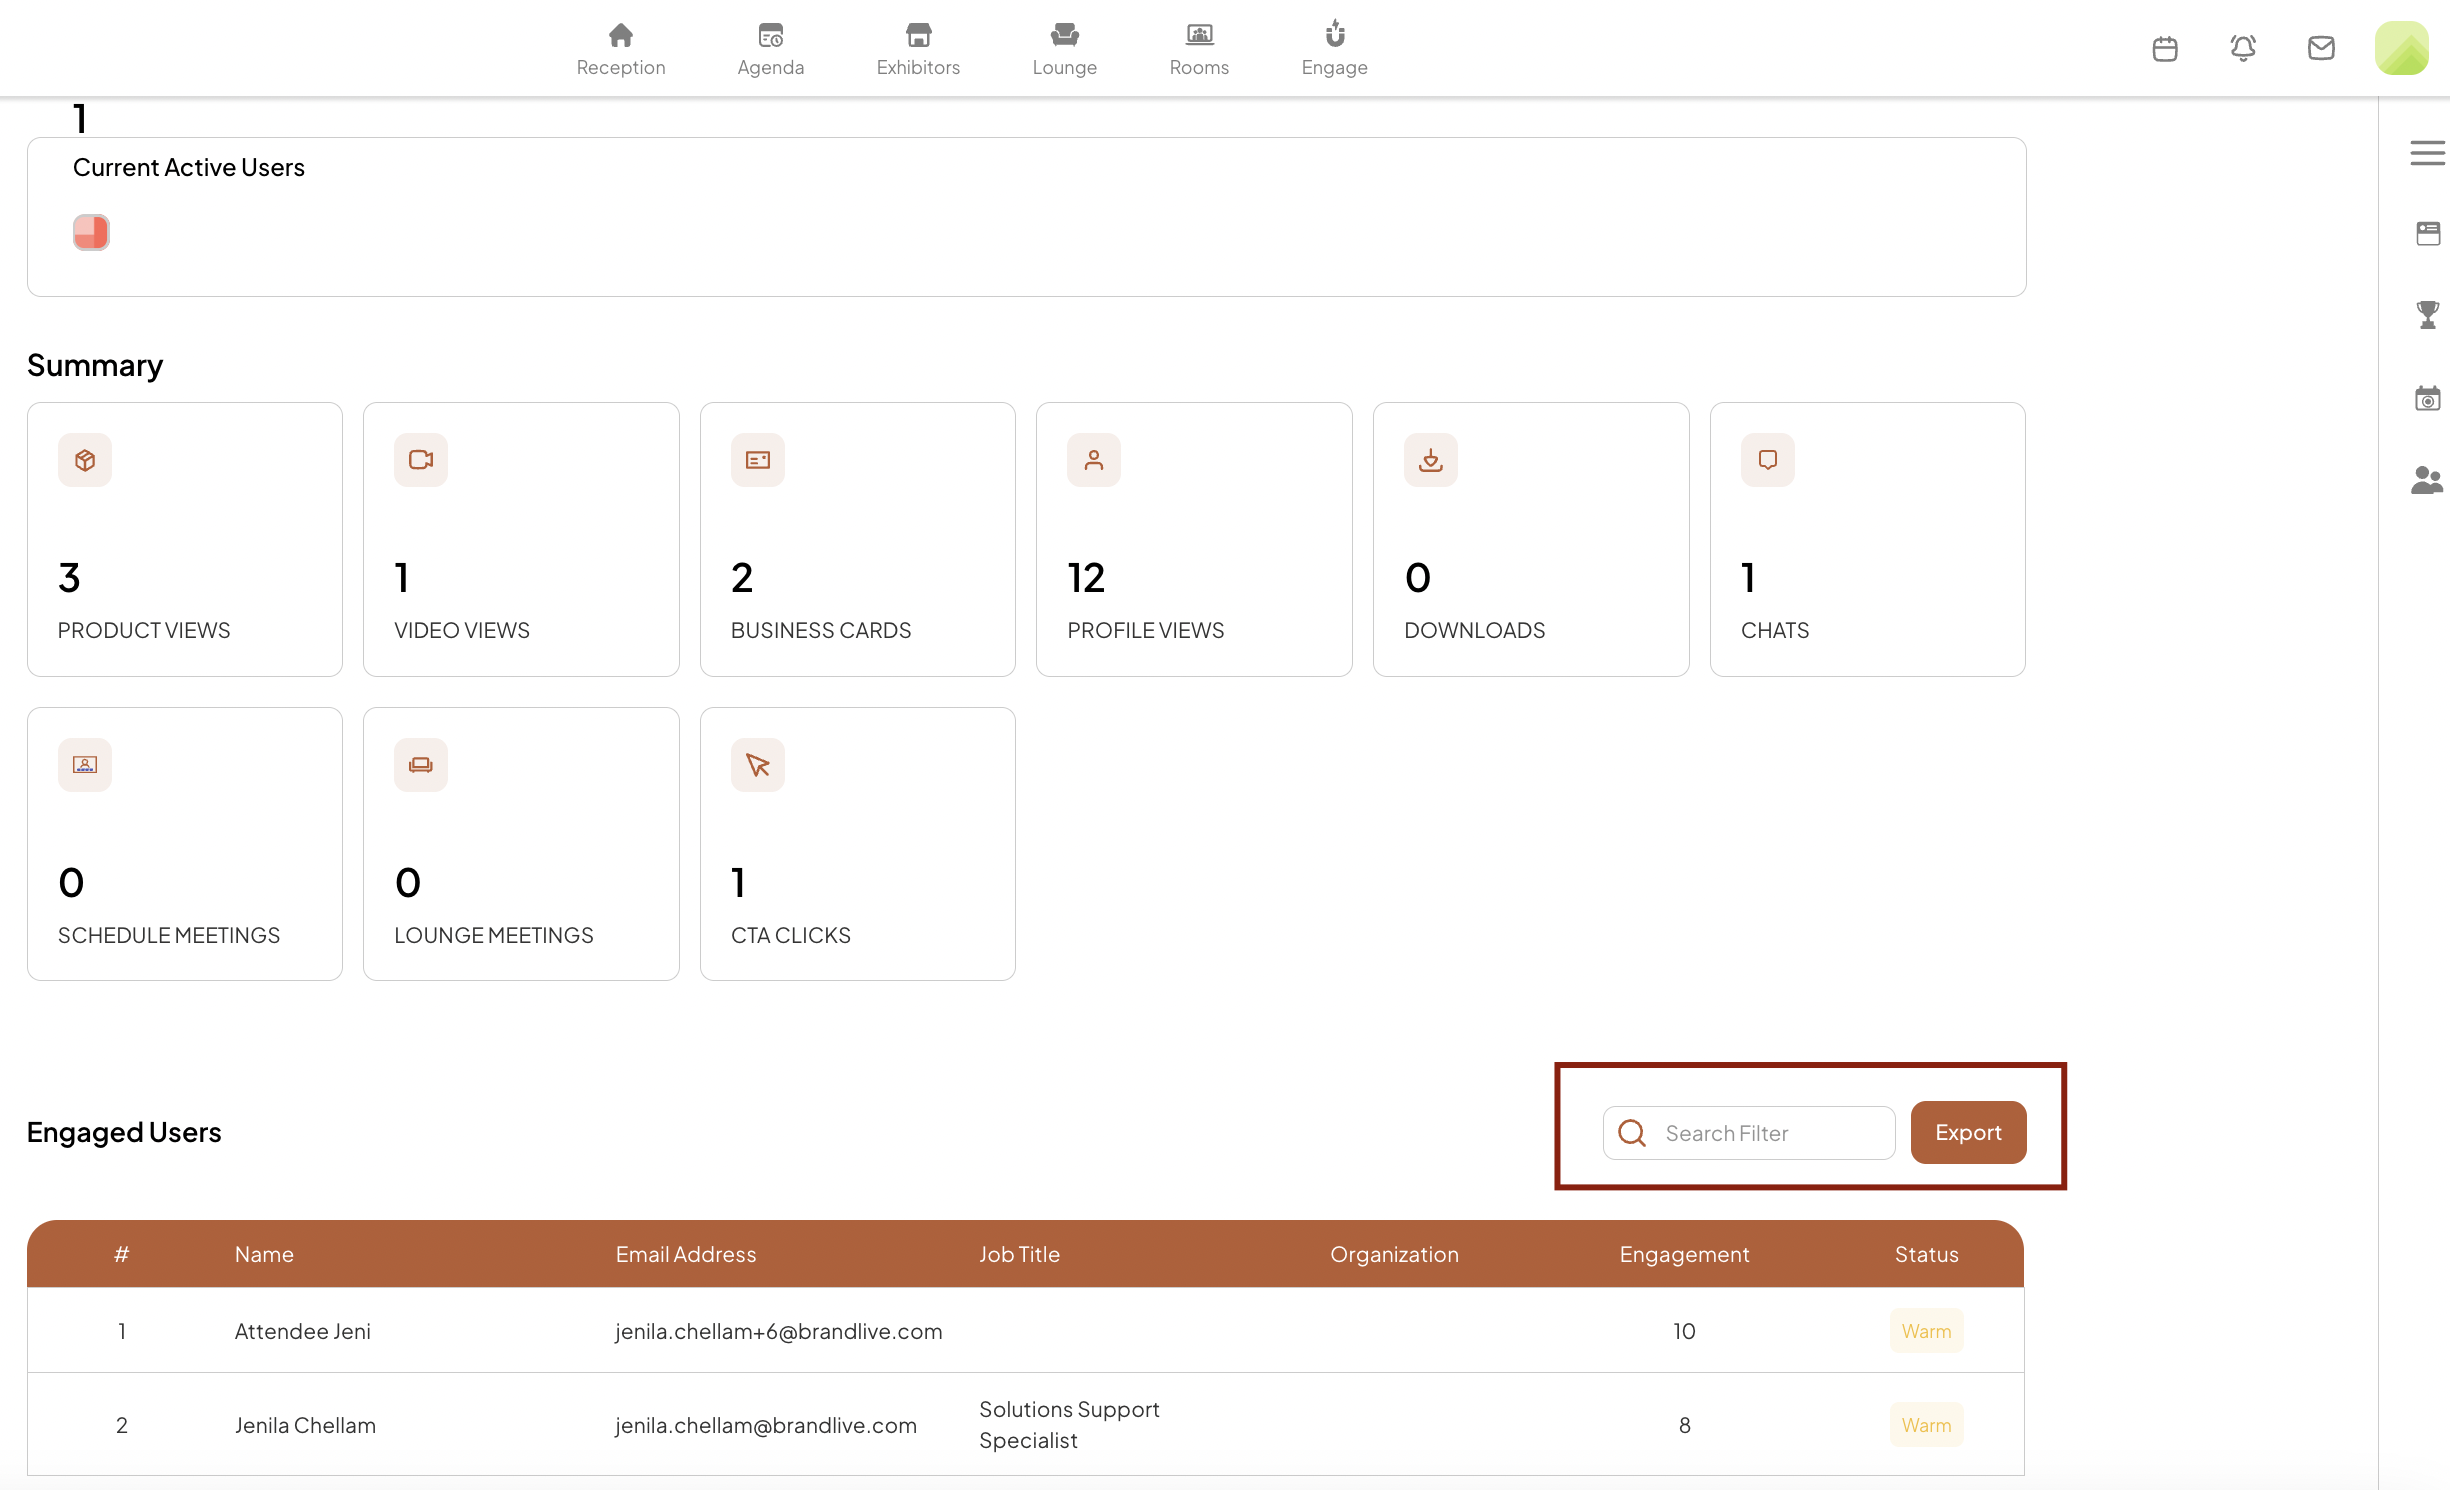Click the Video Views camera icon
The width and height of the screenshot is (2450, 1490).
(421, 460)
